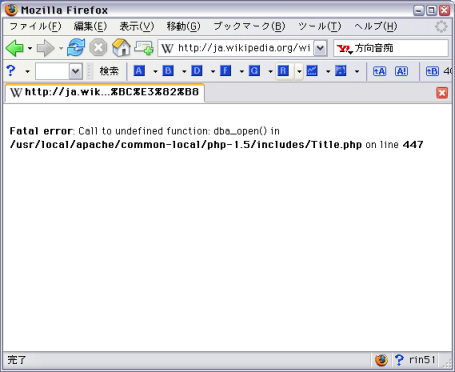Click the green Back arrow button
The height and width of the screenshot is (372, 455).
tap(15, 48)
